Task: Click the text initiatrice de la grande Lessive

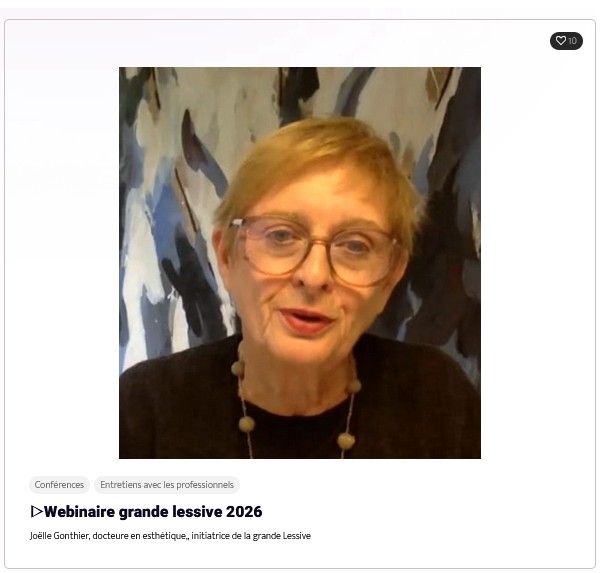Action: pos(251,536)
